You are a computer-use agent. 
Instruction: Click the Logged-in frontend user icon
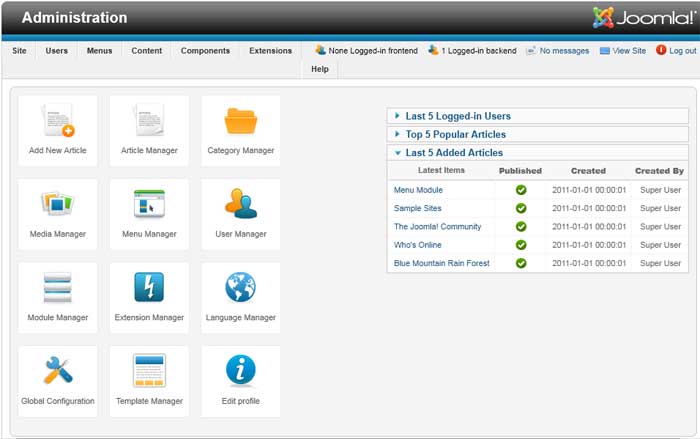[x=321, y=50]
